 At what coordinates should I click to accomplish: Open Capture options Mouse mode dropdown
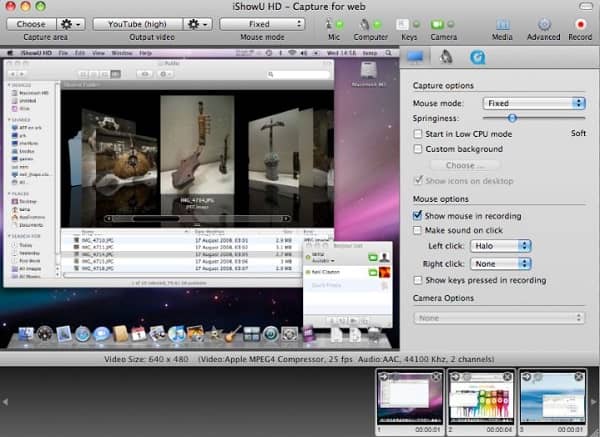[x=534, y=103]
